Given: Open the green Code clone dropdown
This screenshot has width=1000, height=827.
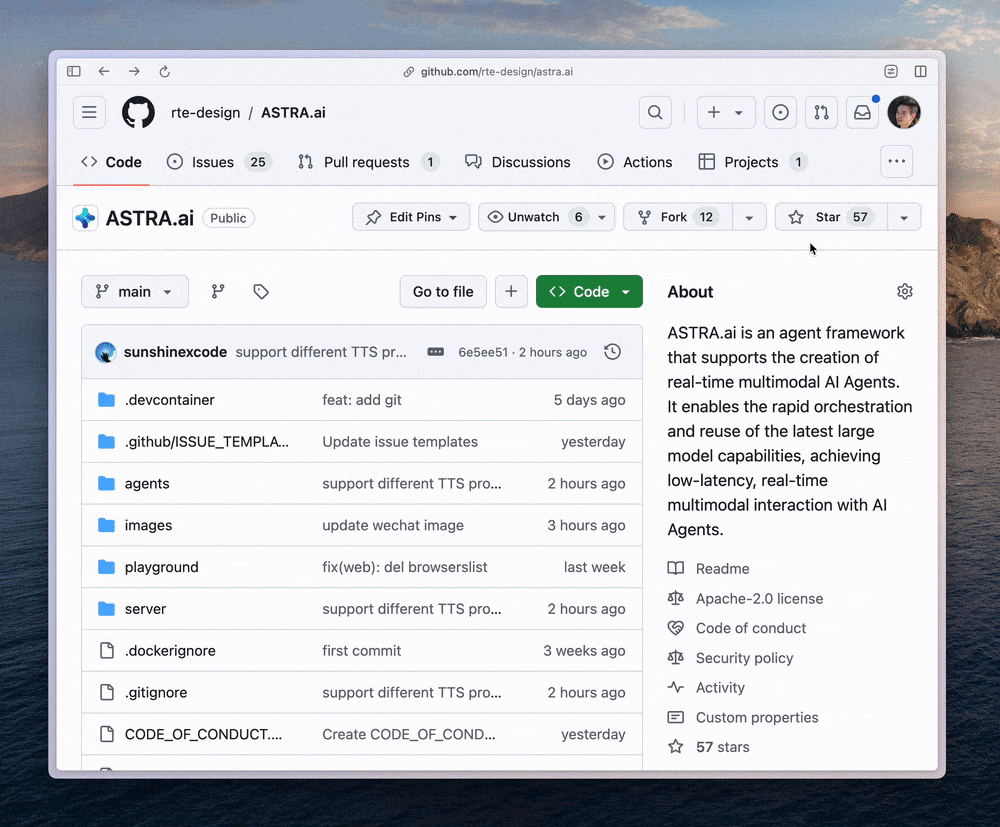Looking at the screenshot, I should [589, 291].
